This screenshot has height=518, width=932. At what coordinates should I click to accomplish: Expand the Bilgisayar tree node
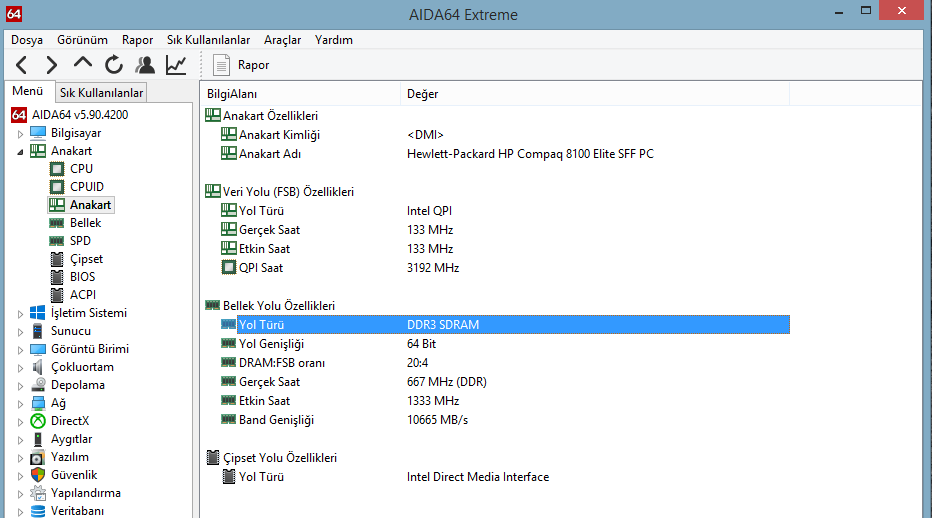21,133
